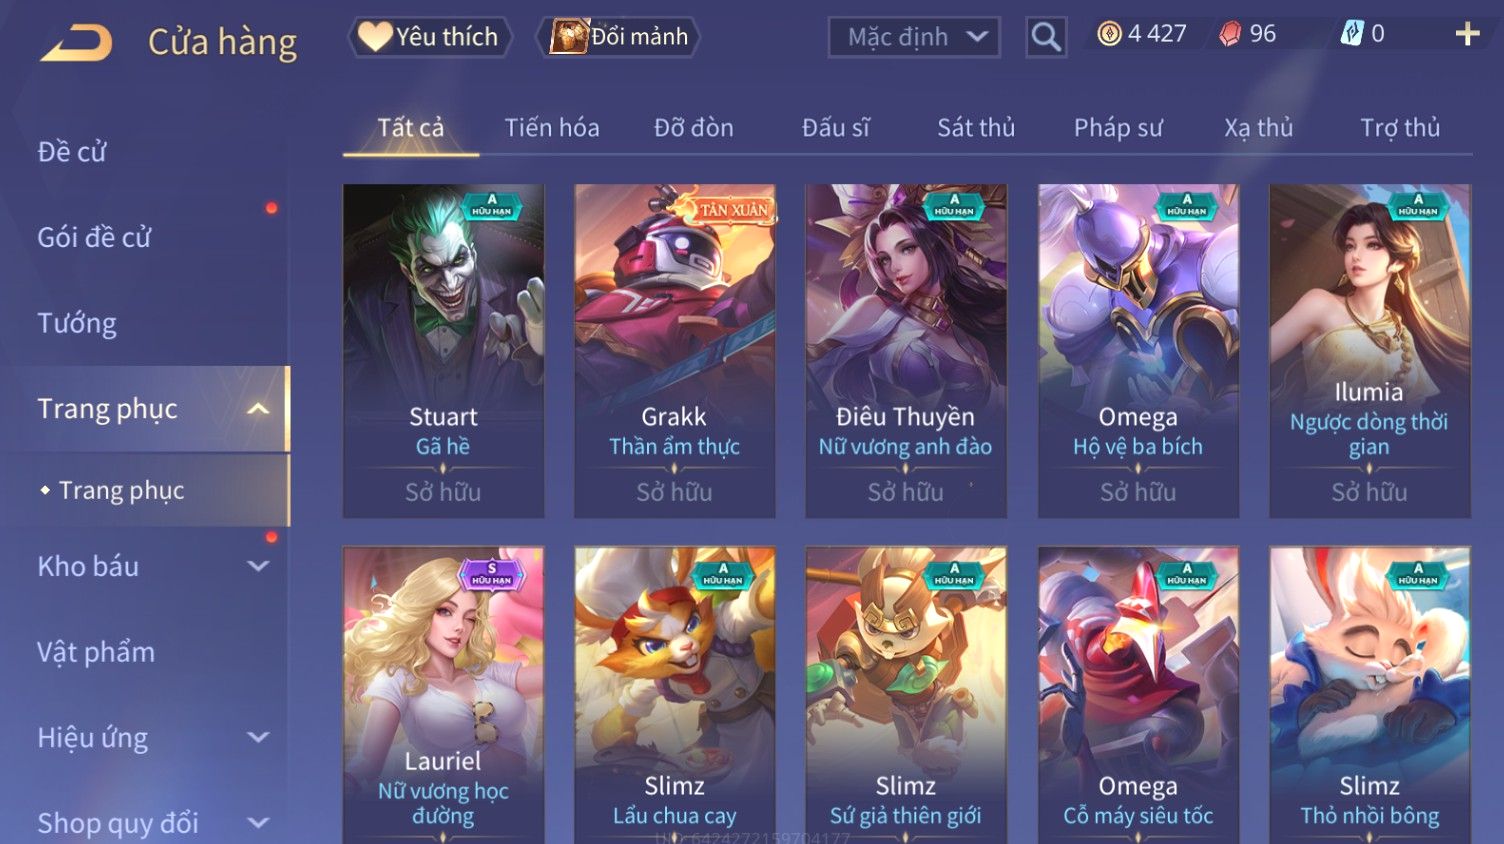This screenshot has height=844, width=1504.
Task: Click the blue voucher currency icon
Action: (1352, 34)
